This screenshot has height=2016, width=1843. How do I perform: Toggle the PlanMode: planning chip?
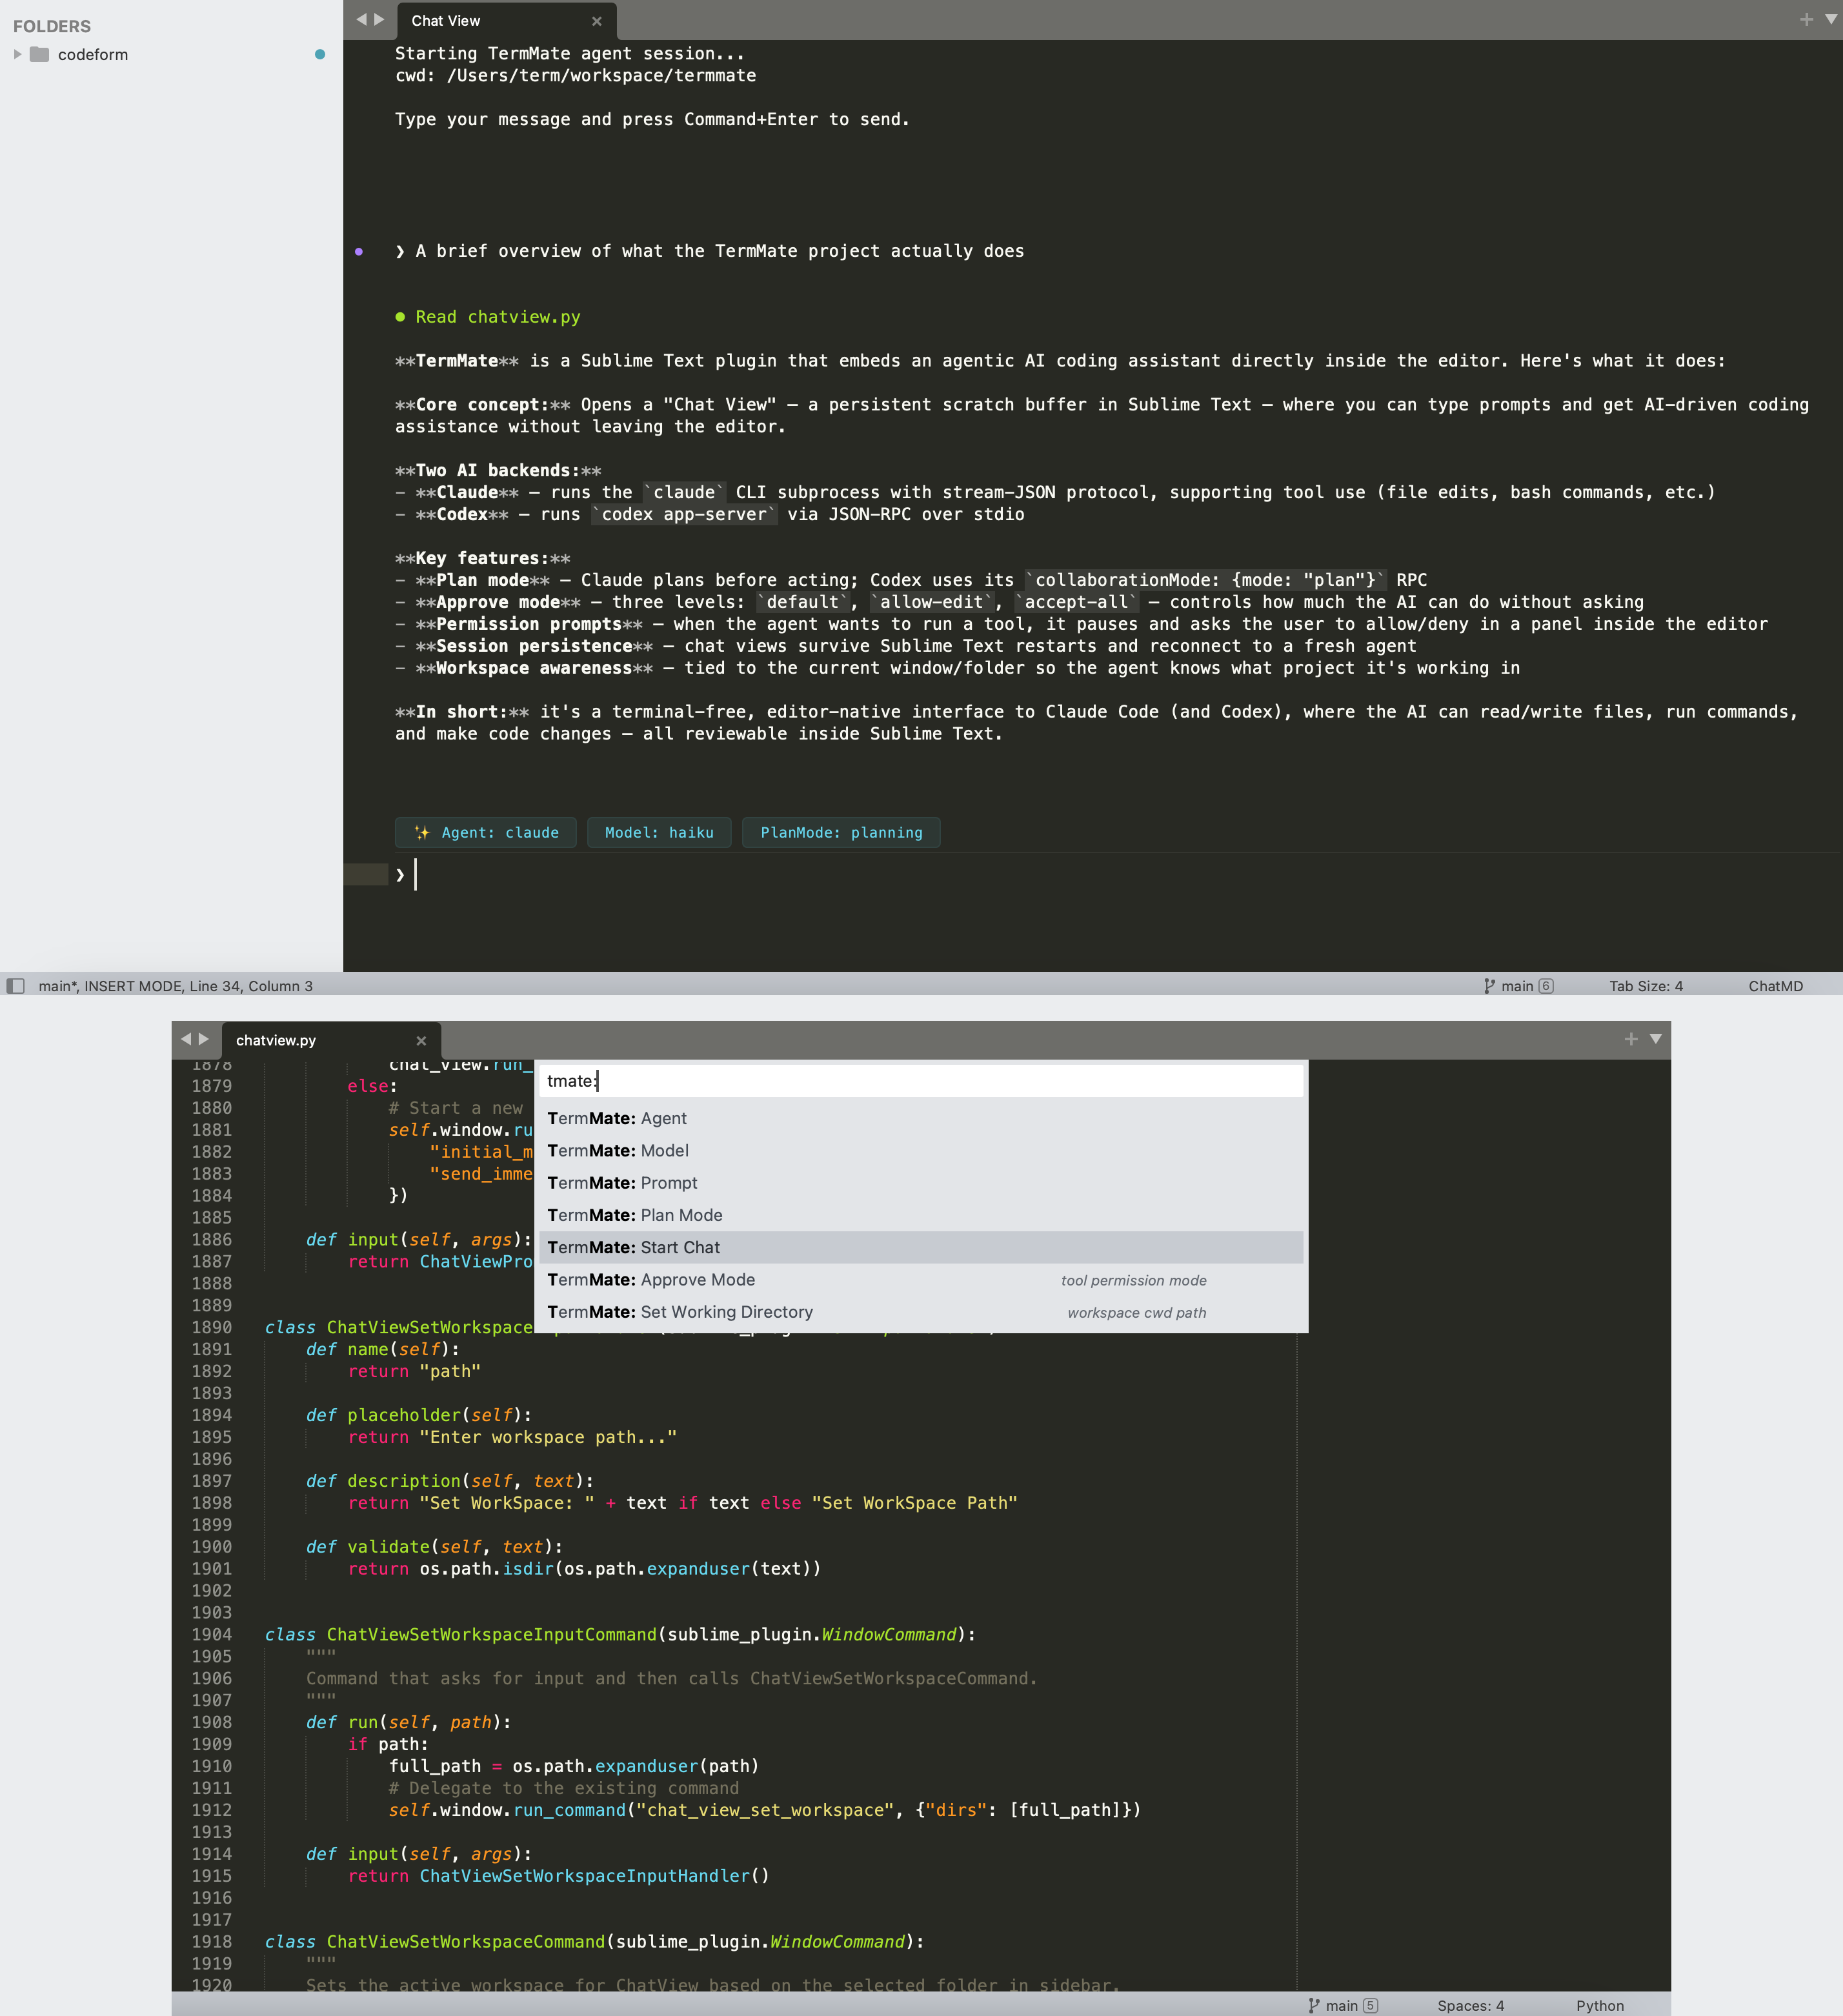coord(841,832)
